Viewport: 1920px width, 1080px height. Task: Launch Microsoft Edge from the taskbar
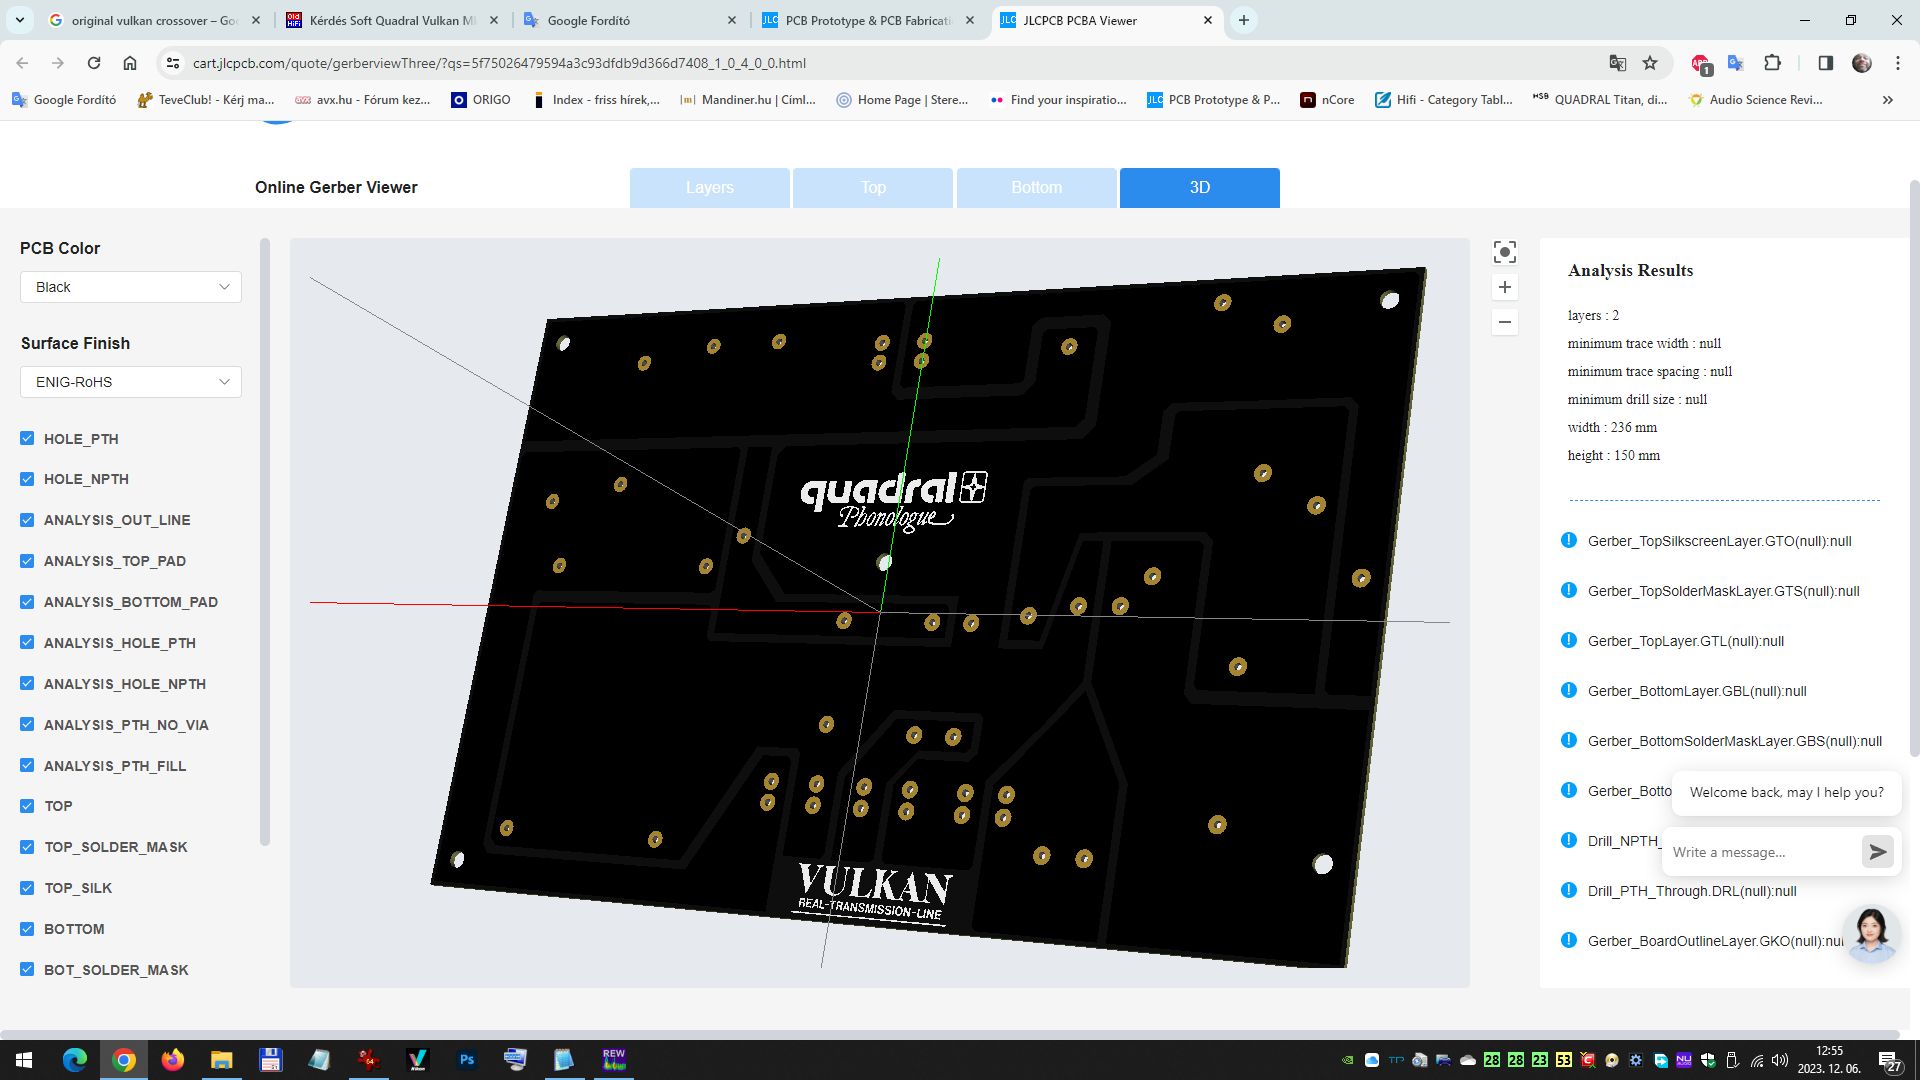click(75, 1060)
